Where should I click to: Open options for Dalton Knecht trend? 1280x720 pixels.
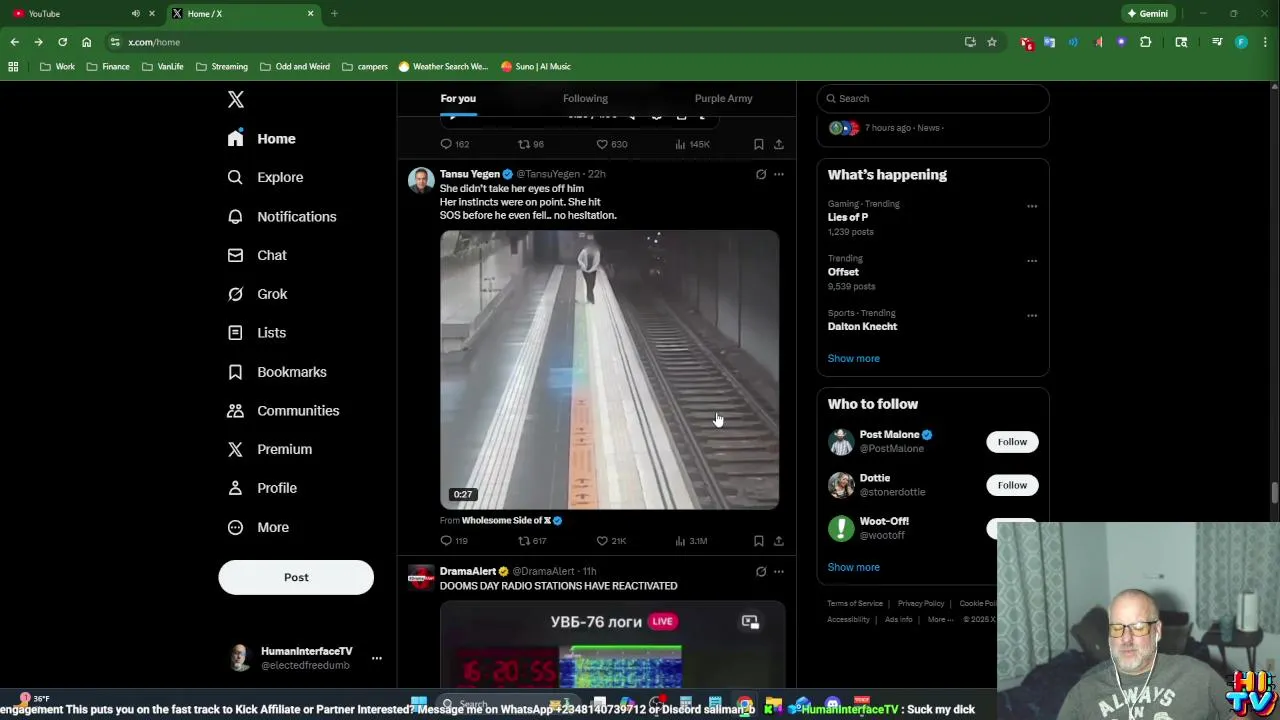pyautogui.click(x=1032, y=316)
